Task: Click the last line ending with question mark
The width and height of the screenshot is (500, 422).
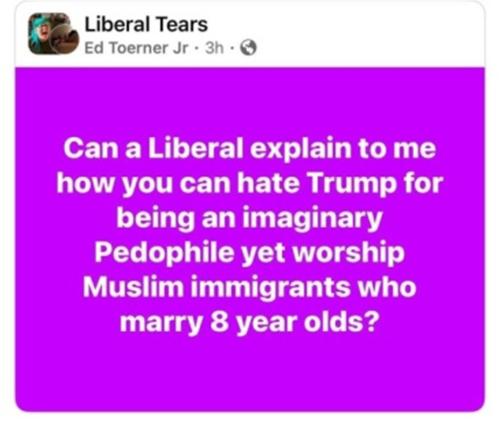Action: point(249,322)
